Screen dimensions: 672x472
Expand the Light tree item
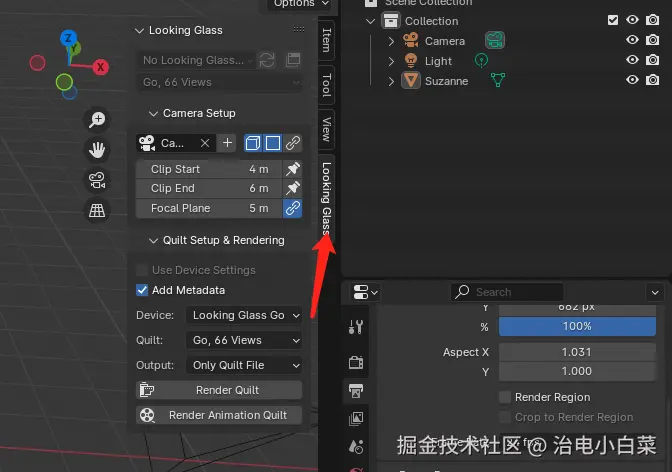[x=390, y=61]
